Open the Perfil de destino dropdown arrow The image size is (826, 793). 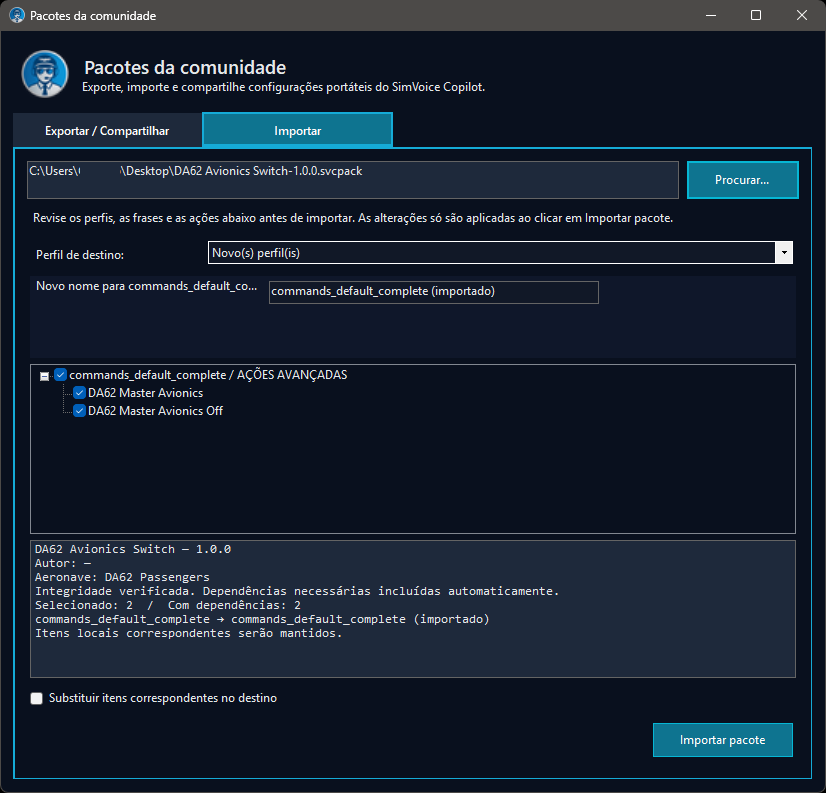click(x=784, y=253)
